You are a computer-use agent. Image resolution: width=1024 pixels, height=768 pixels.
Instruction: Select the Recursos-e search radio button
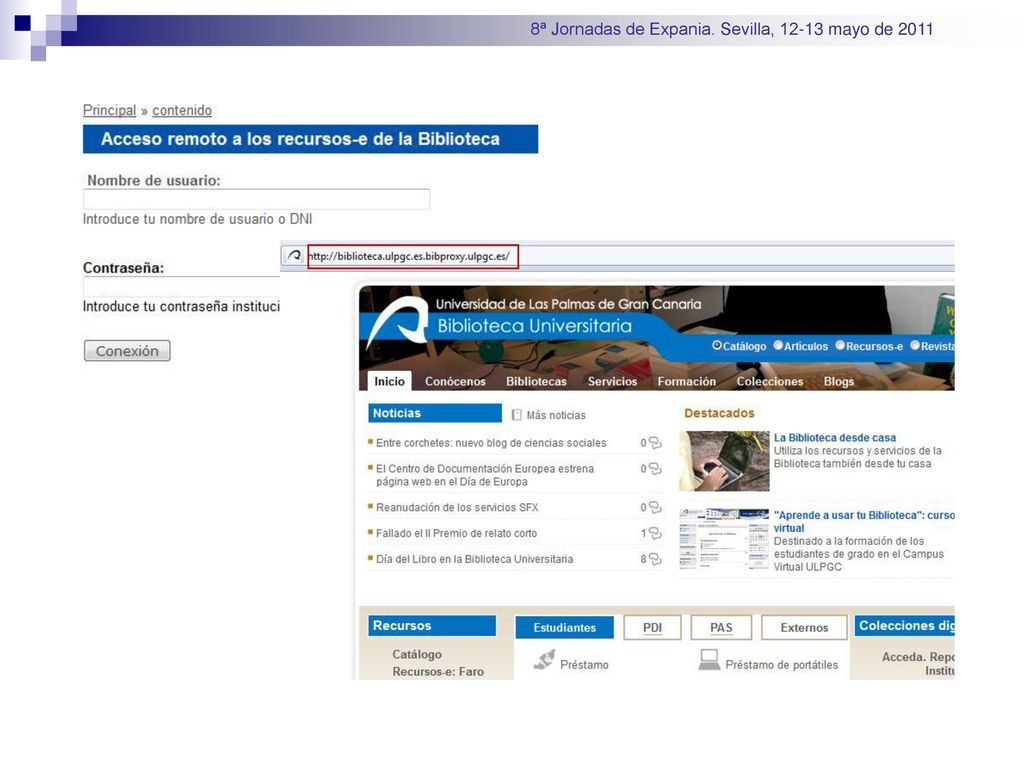click(x=840, y=345)
